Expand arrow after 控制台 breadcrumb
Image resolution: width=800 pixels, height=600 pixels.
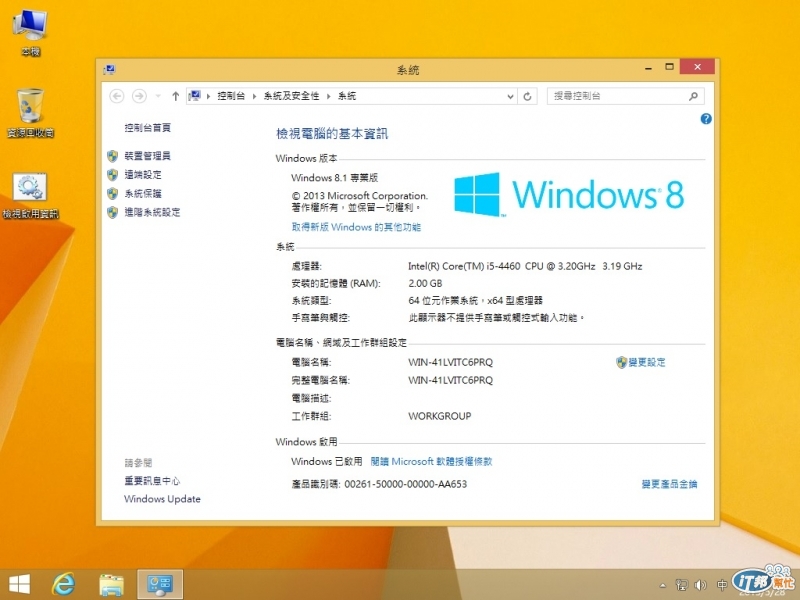click(x=254, y=96)
